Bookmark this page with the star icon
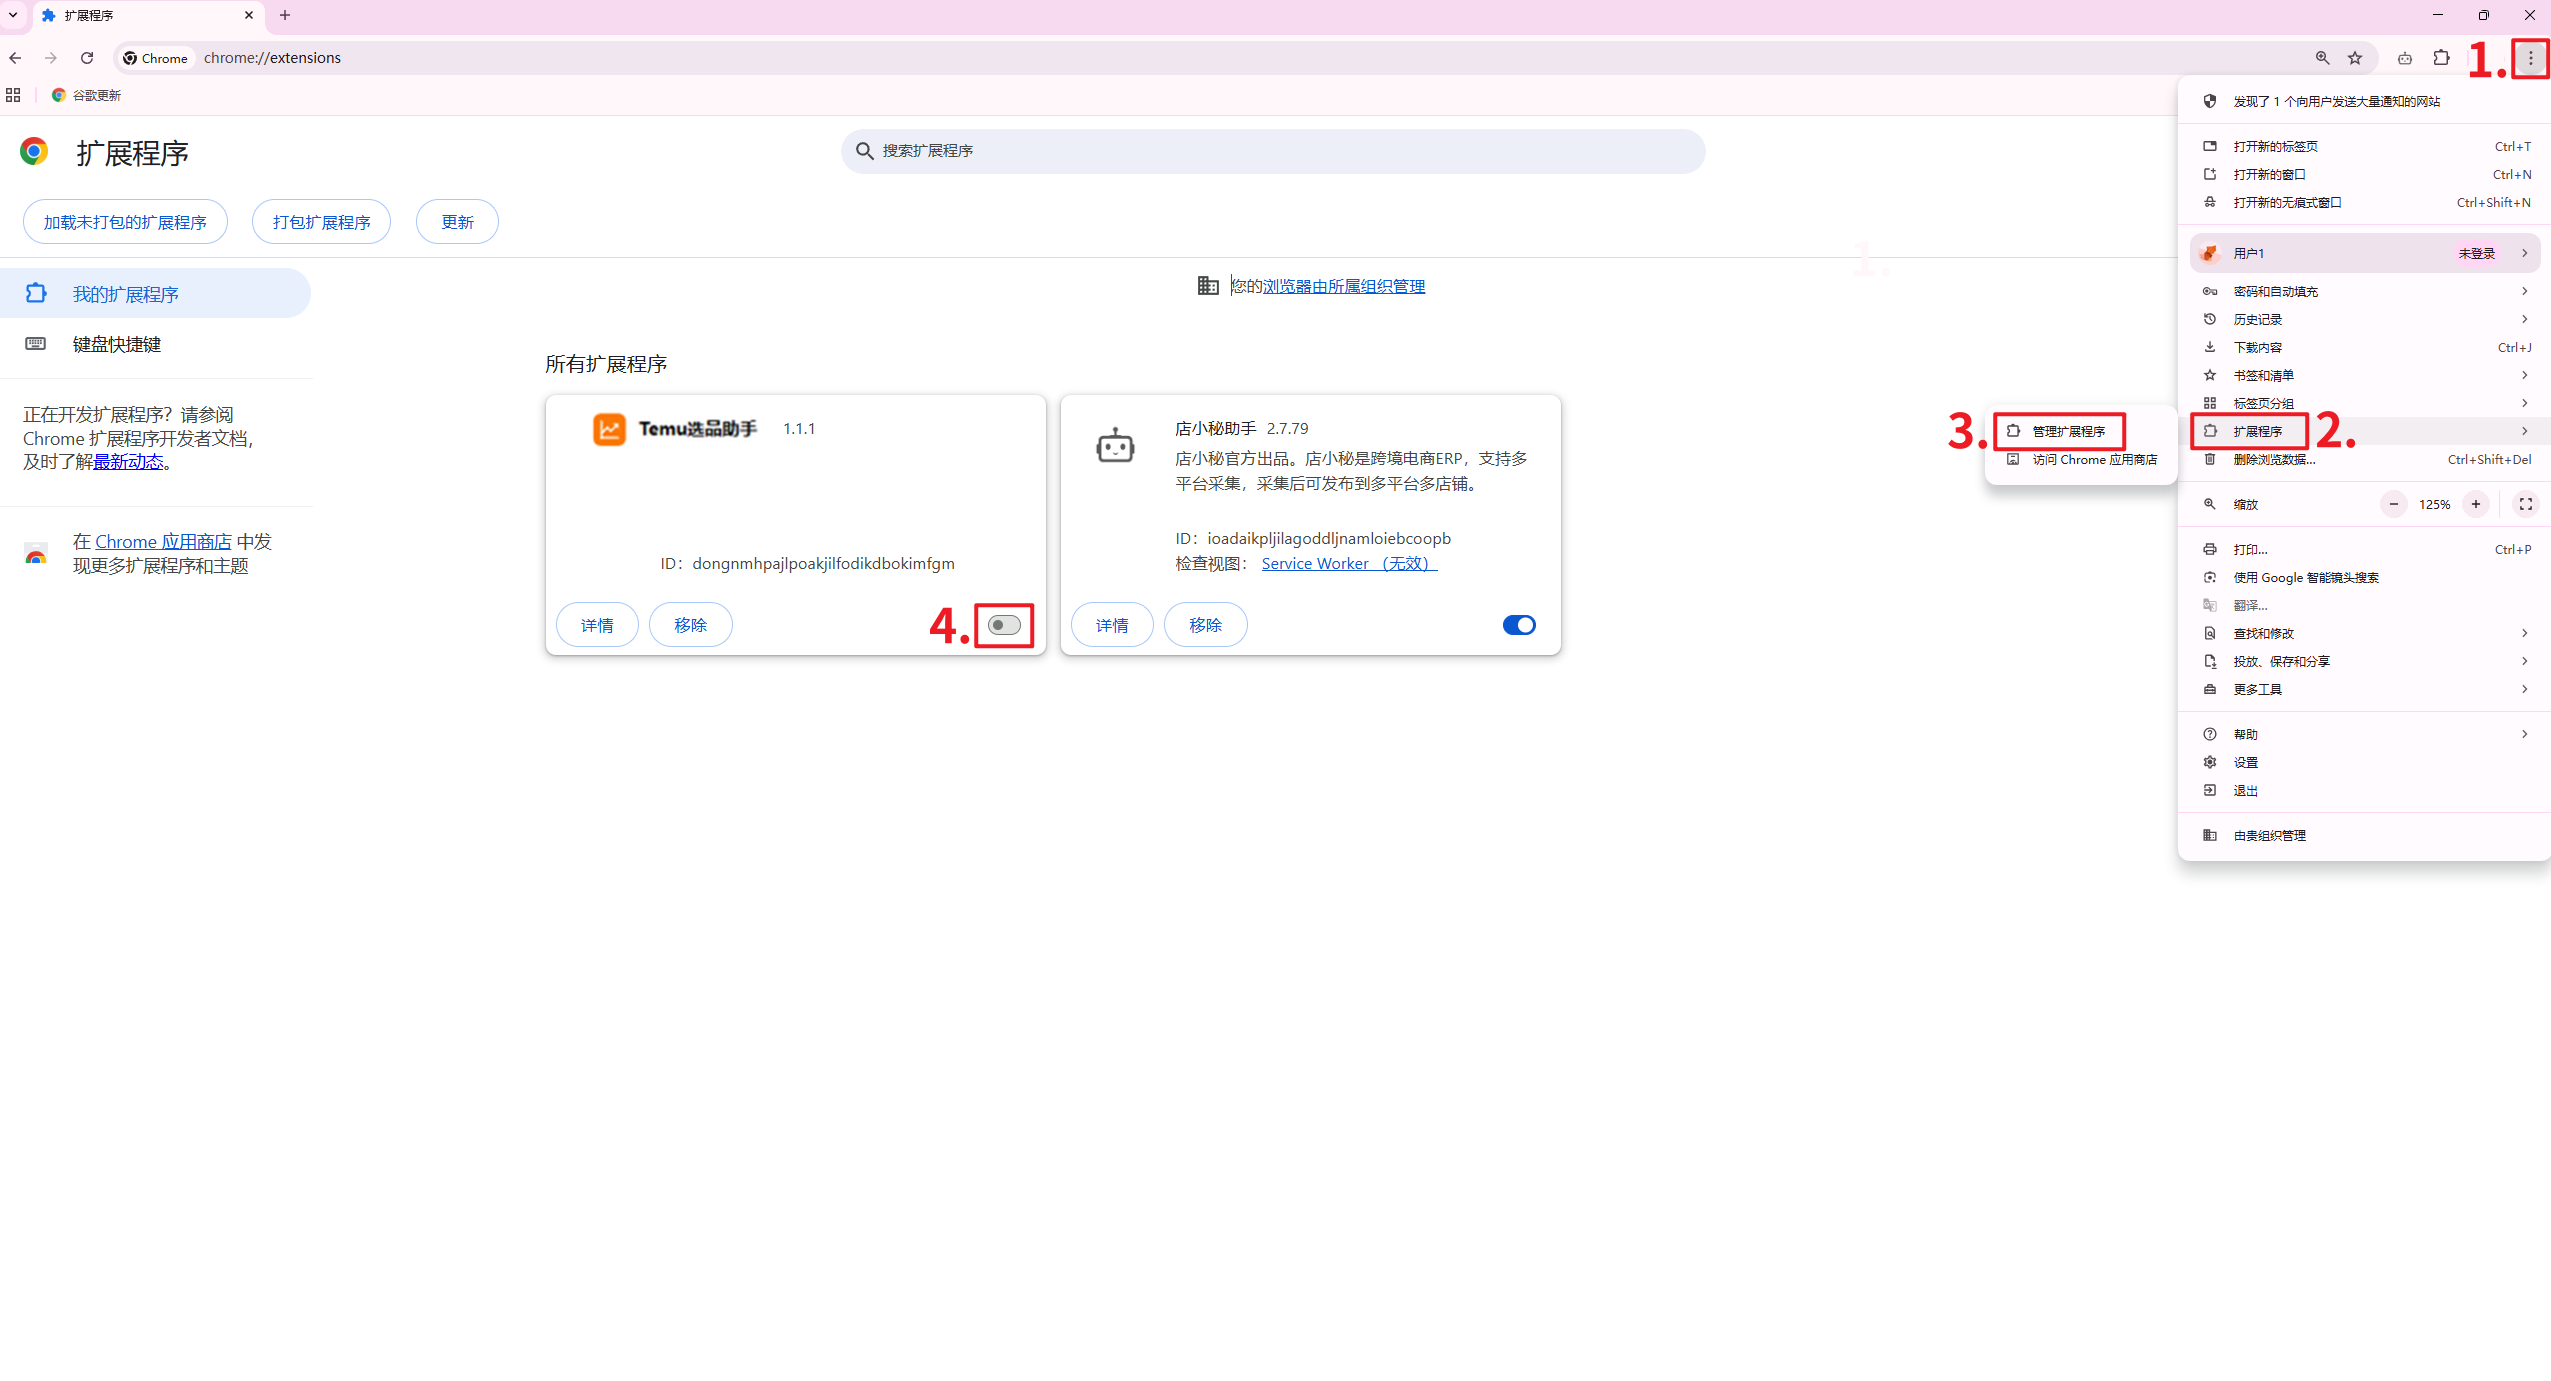The height and width of the screenshot is (1381, 2551). point(2355,58)
